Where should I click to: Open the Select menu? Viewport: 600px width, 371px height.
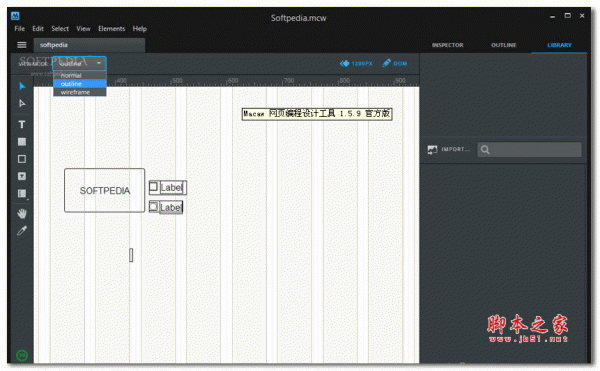60,29
